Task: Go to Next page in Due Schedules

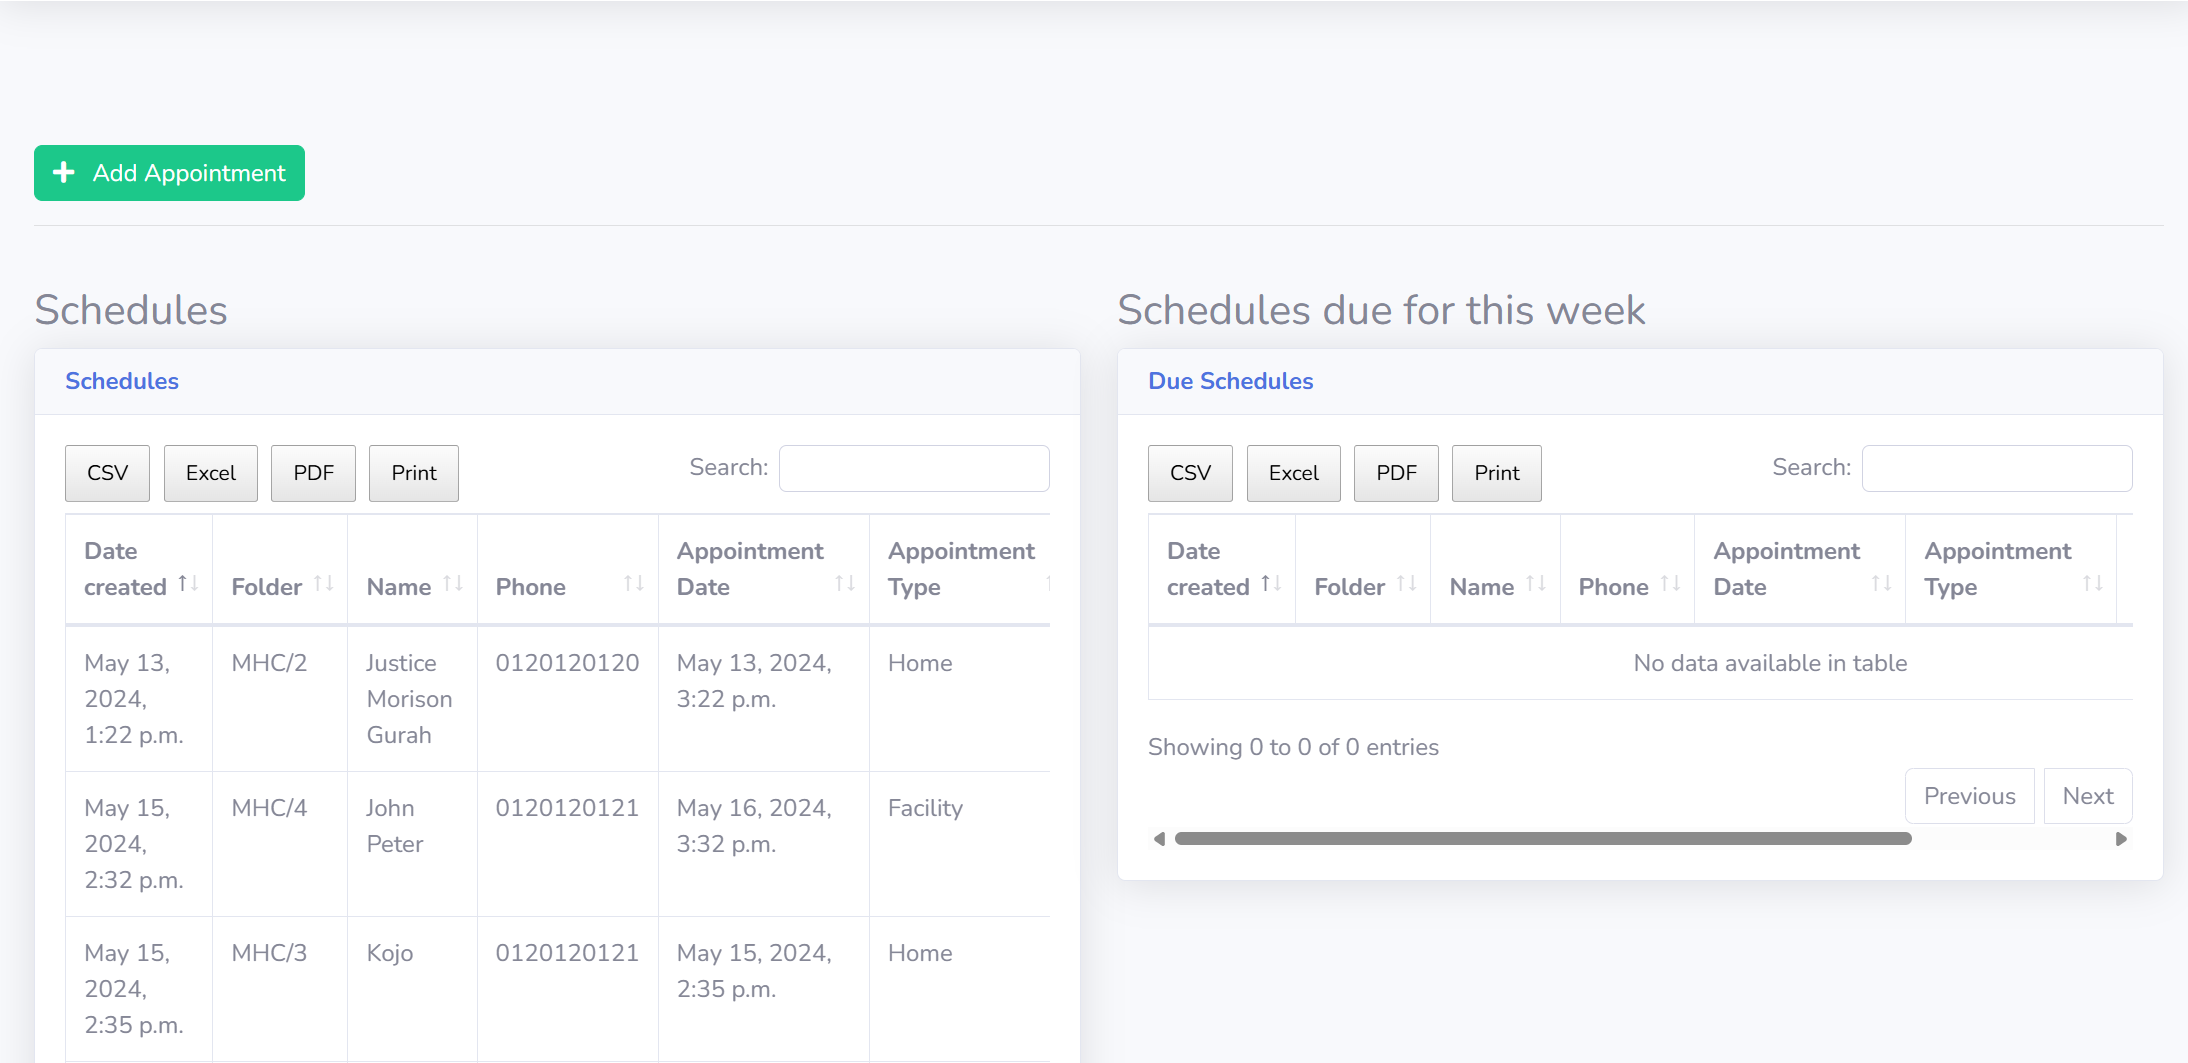Action: click(x=2087, y=796)
